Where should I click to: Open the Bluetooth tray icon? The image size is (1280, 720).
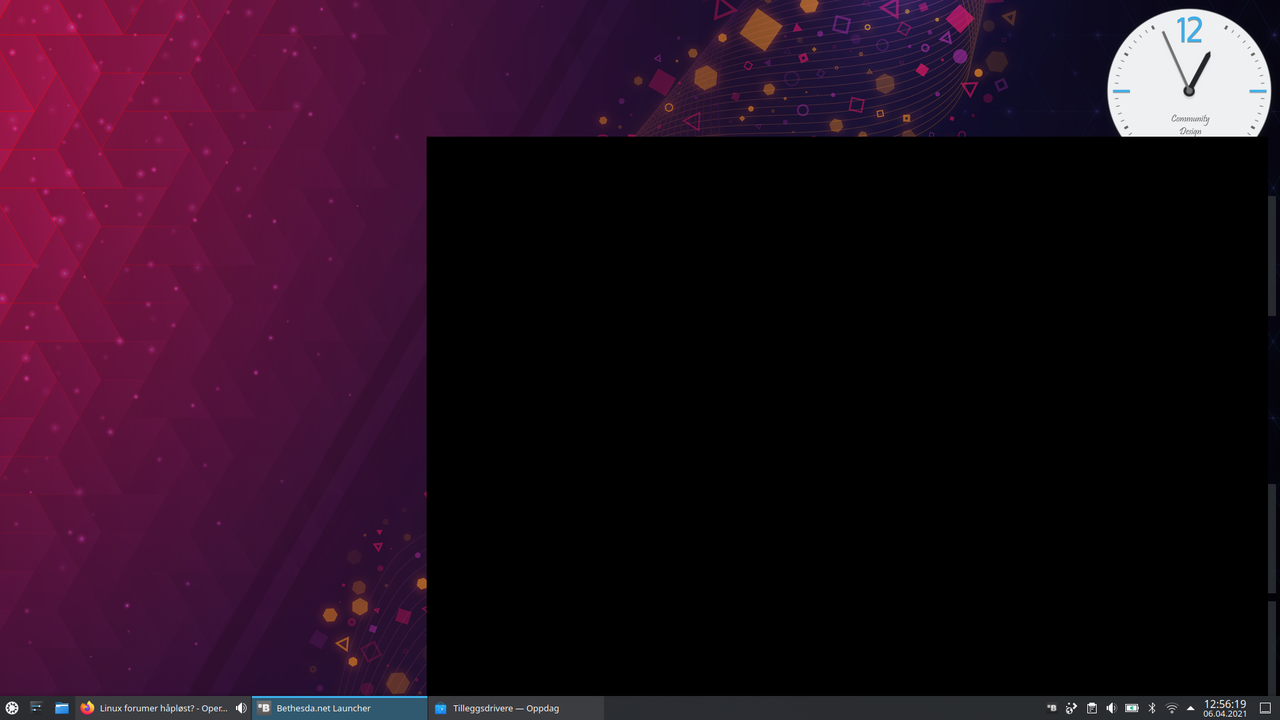coord(1152,708)
